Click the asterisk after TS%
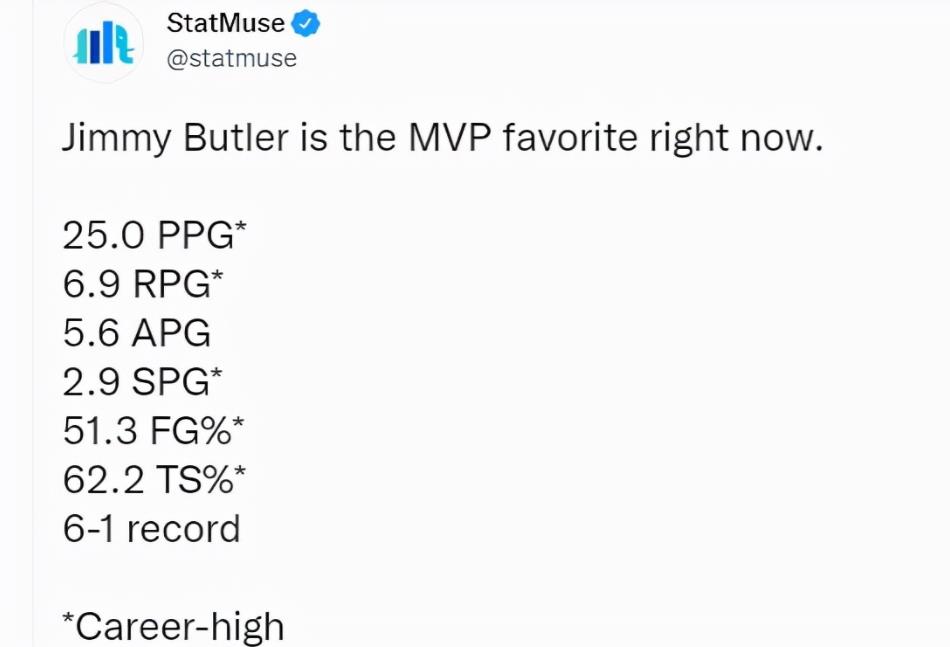The width and height of the screenshot is (950, 647). point(240,472)
